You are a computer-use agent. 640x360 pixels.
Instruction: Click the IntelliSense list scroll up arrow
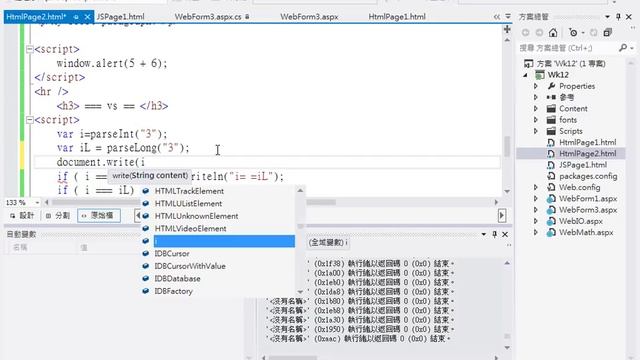tap(300, 190)
